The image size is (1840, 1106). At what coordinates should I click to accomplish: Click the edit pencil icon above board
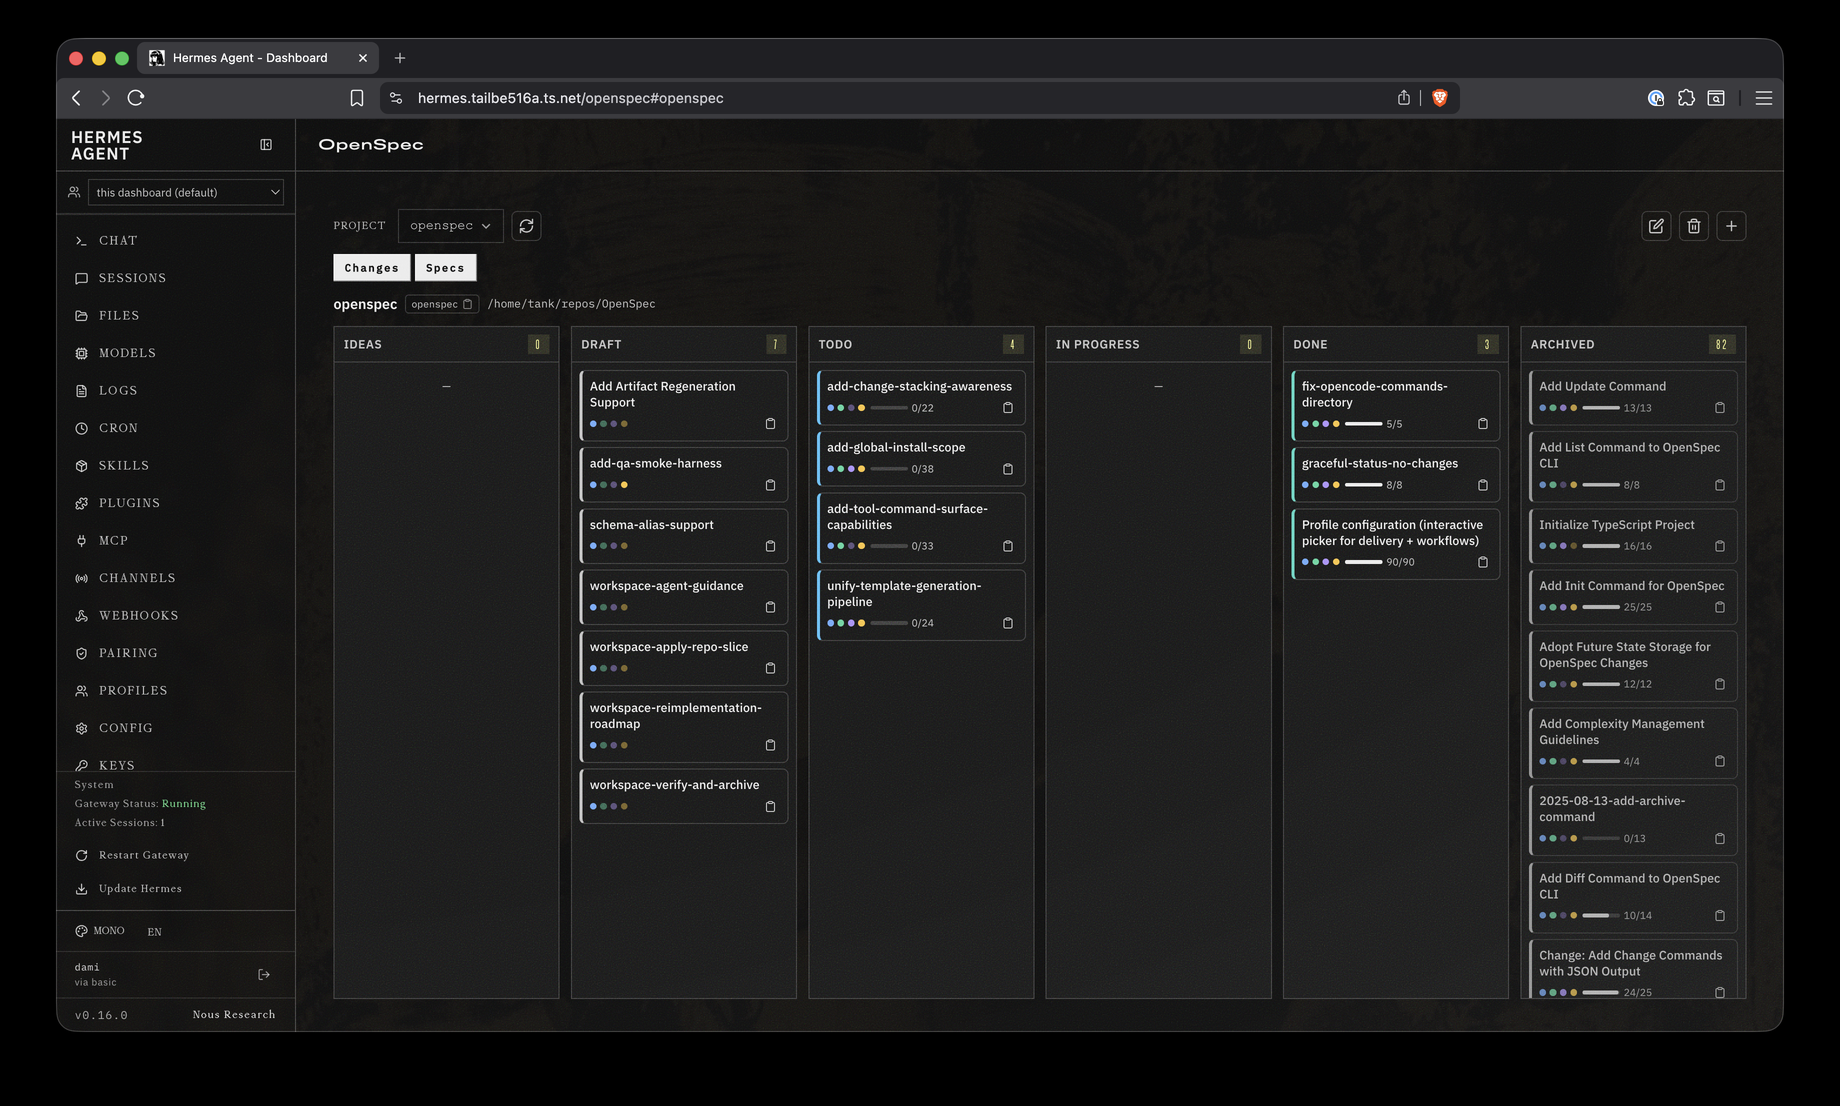pos(1656,226)
